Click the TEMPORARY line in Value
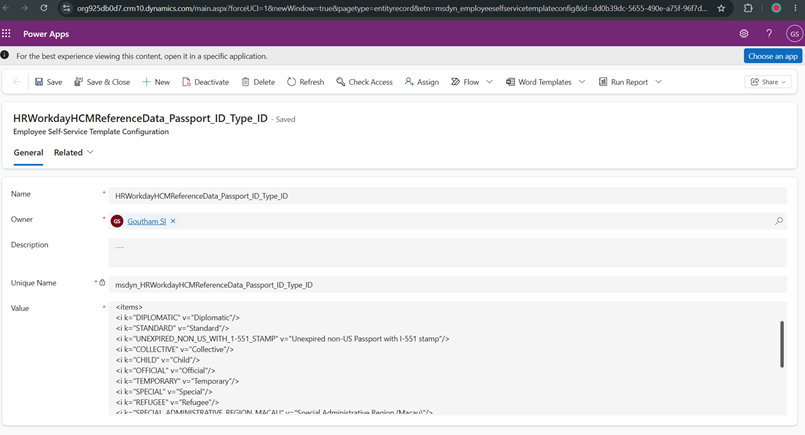 coord(177,381)
